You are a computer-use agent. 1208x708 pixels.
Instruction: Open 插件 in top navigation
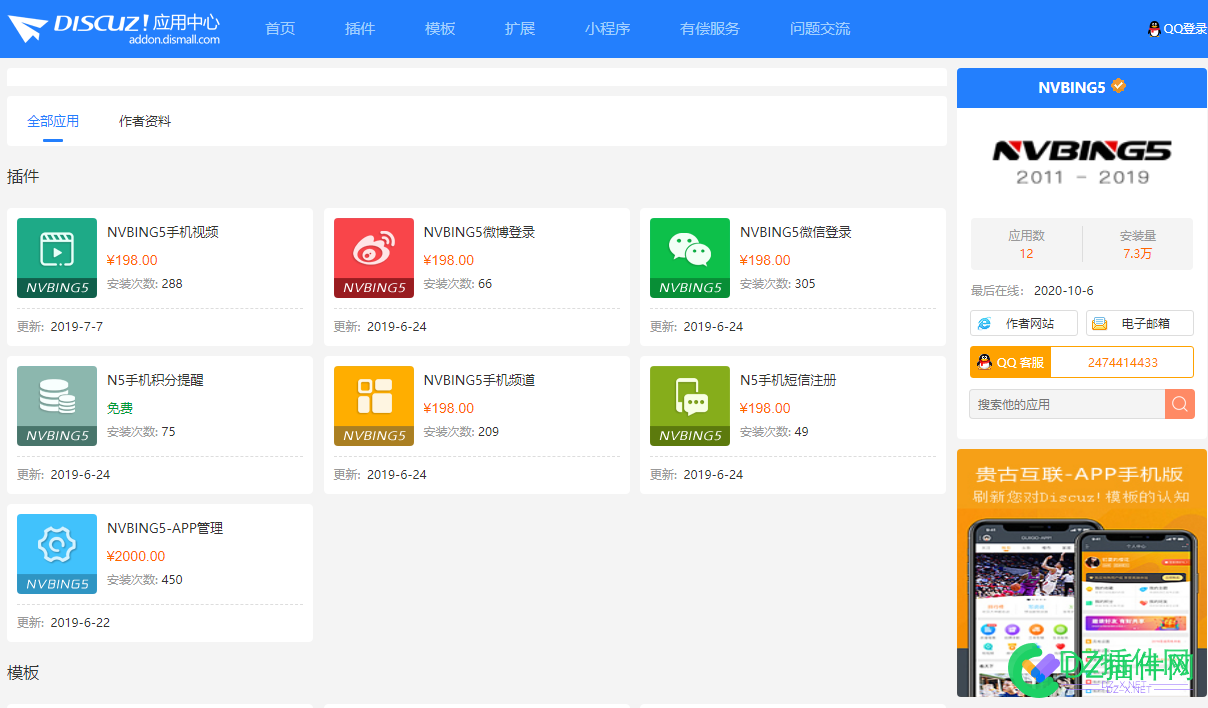point(360,29)
